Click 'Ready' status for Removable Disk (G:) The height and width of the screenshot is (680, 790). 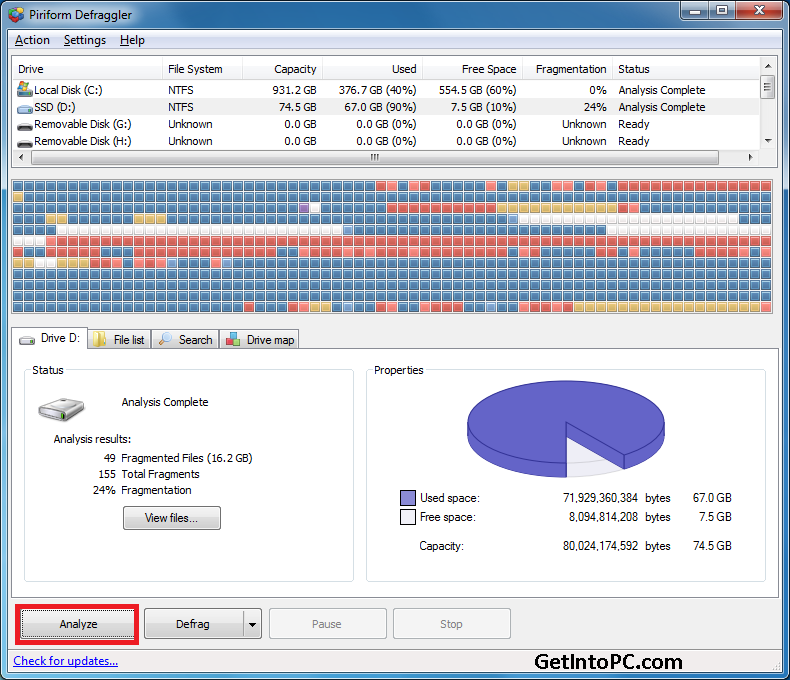click(634, 124)
